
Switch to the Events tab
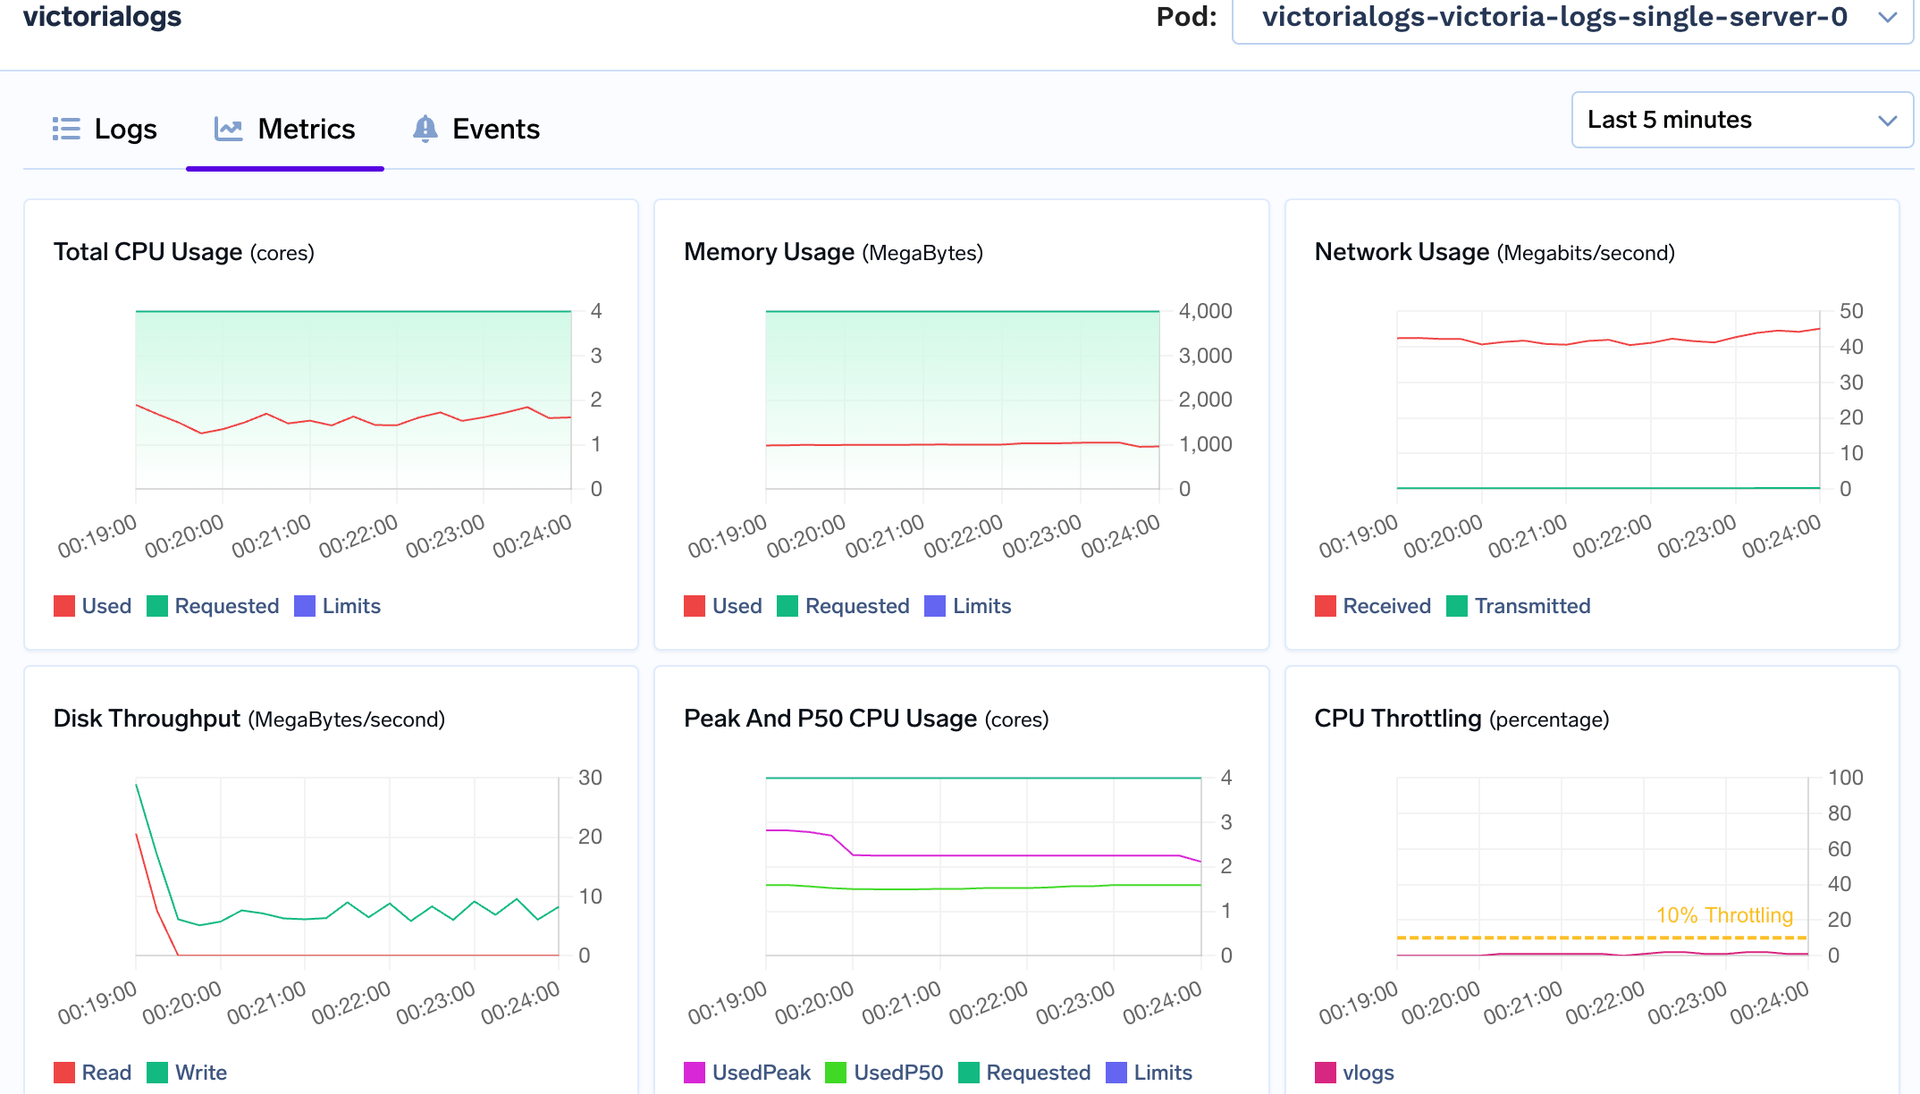click(x=495, y=128)
